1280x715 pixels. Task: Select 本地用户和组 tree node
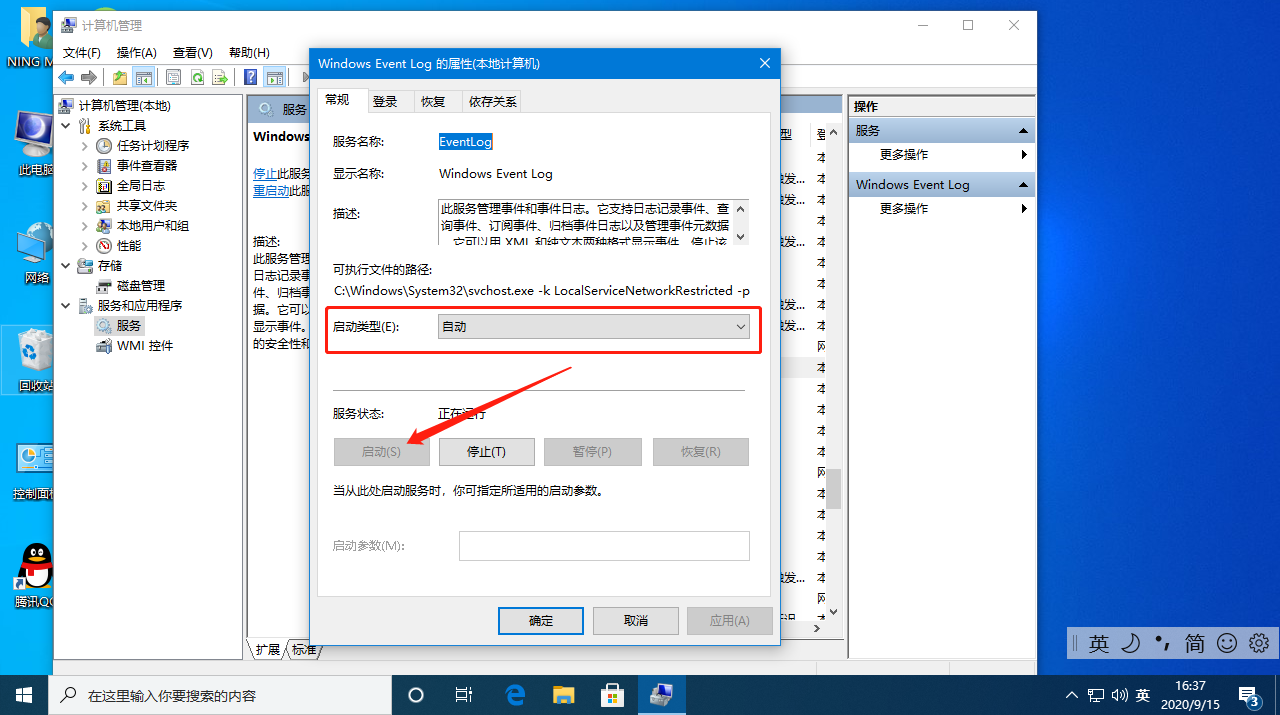pyautogui.click(x=153, y=226)
